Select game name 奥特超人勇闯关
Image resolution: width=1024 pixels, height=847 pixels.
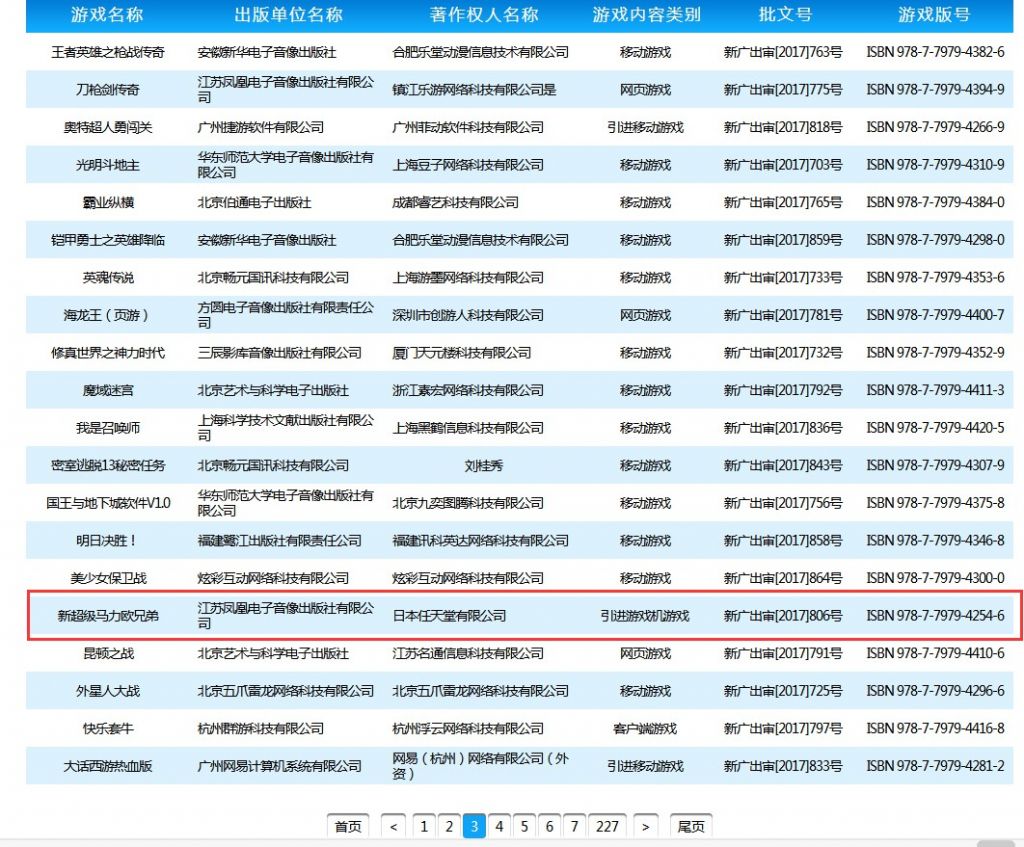[108, 127]
